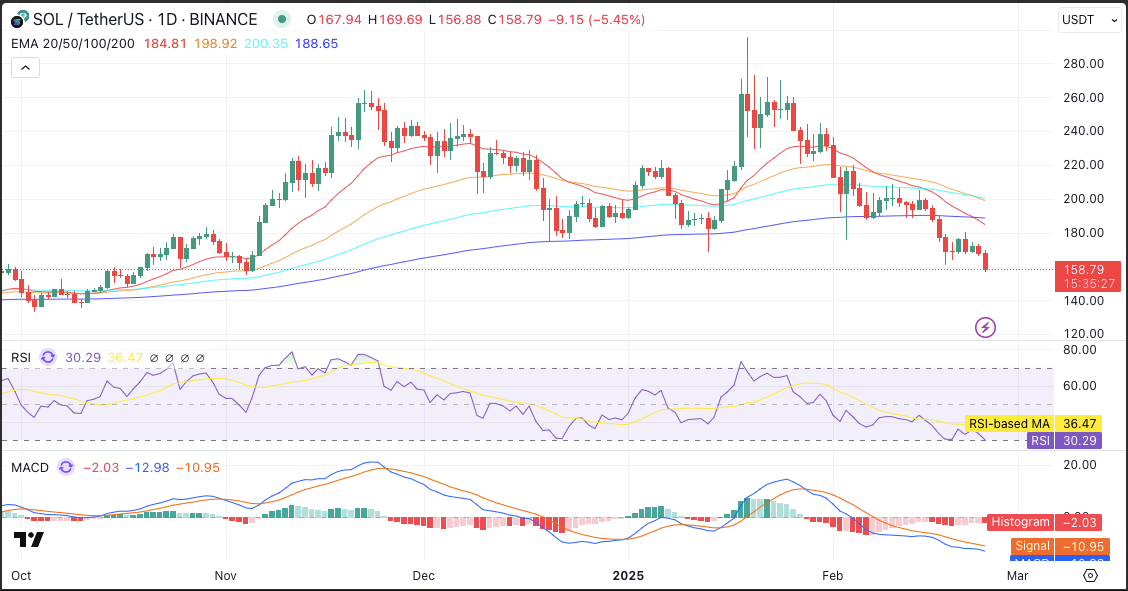Click the close price C 158.79
Viewport: 1128px width, 591px height.
pyautogui.click(x=514, y=19)
